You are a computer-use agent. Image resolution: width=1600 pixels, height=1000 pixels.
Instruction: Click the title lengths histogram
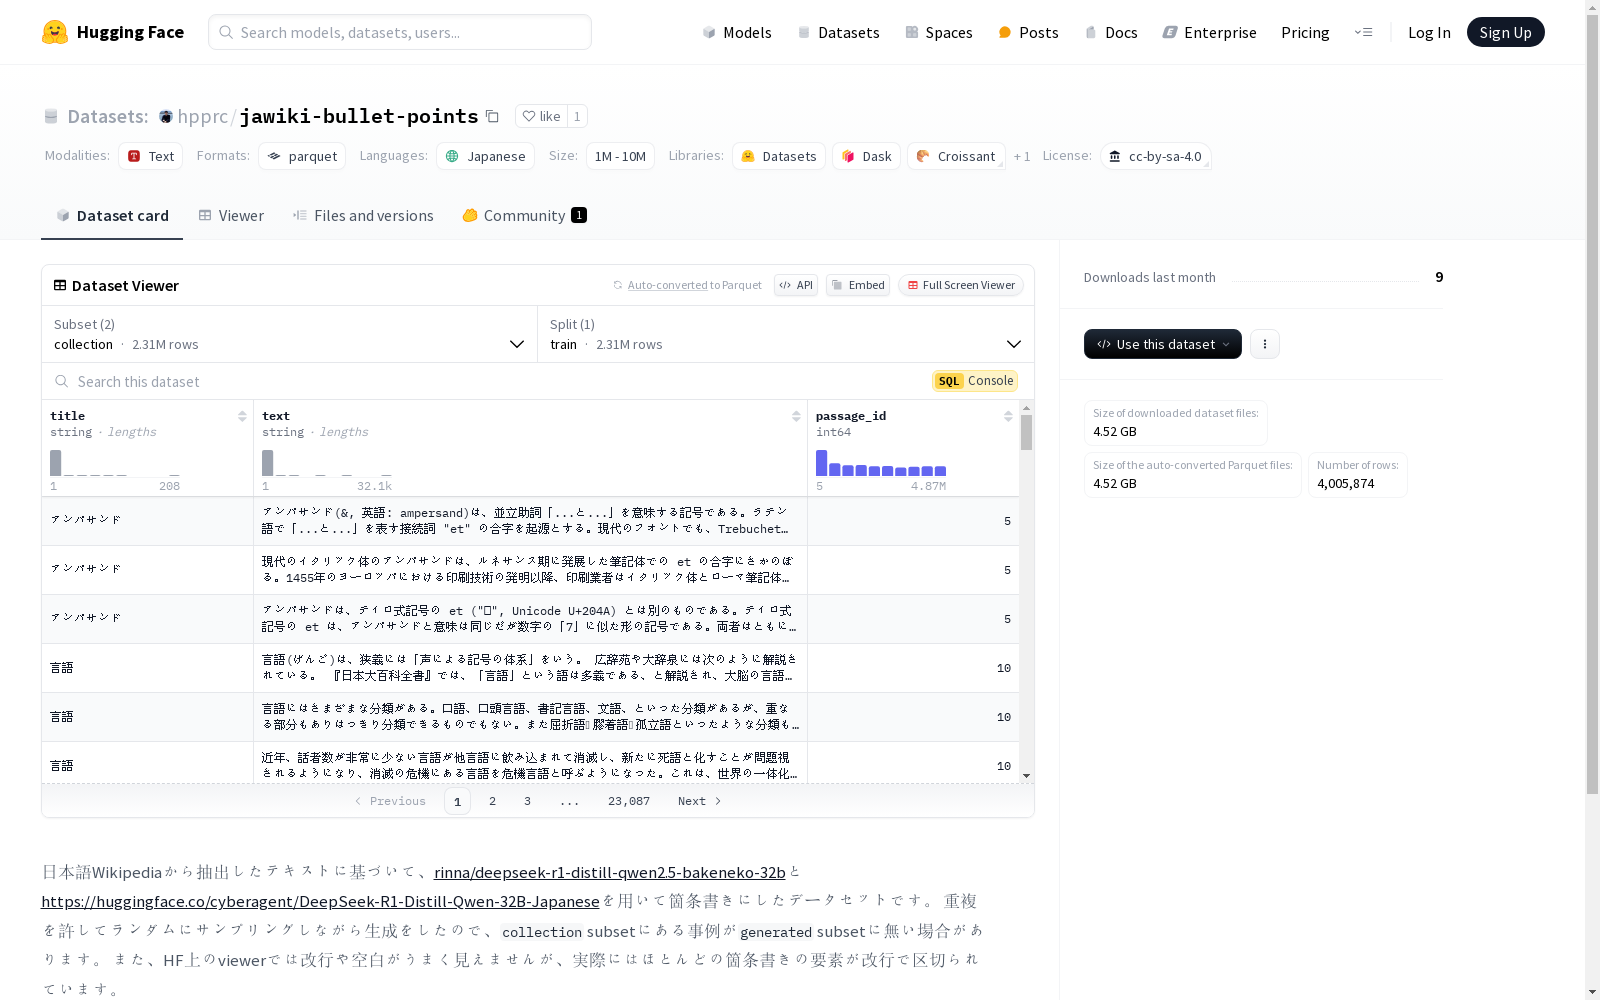click(115, 463)
